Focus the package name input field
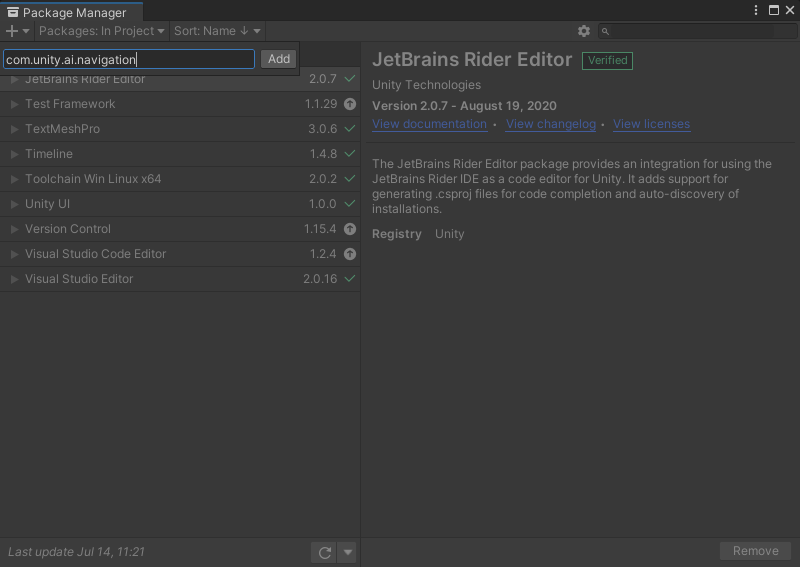 pos(129,59)
